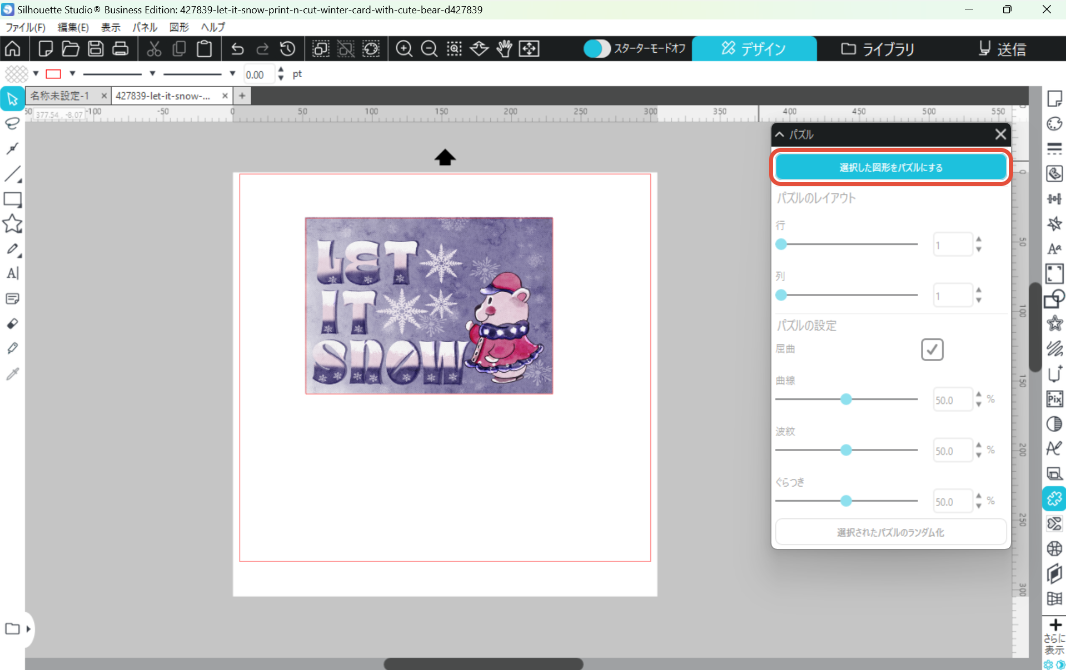Open the 表示 menu
1066x670 pixels.
[111, 27]
